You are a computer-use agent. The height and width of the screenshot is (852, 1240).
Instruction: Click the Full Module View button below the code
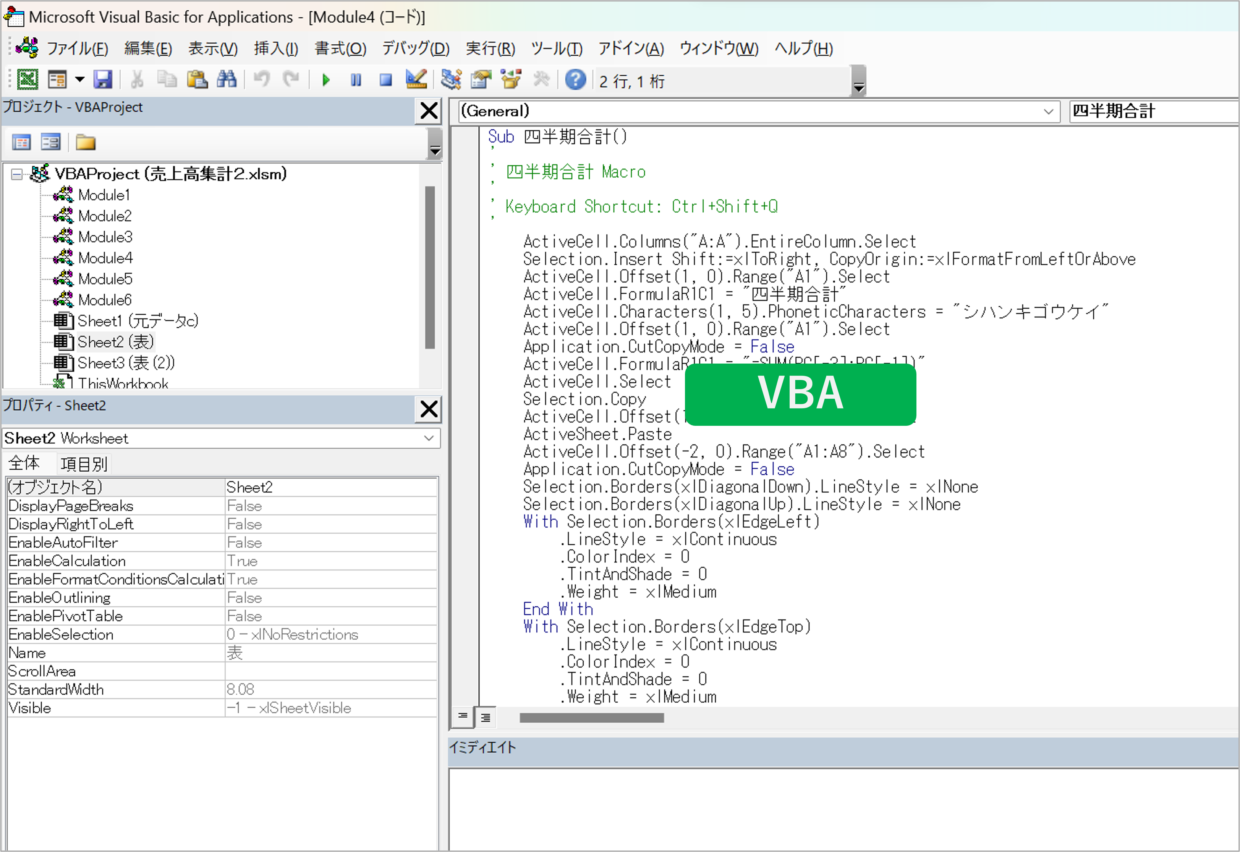(484, 716)
